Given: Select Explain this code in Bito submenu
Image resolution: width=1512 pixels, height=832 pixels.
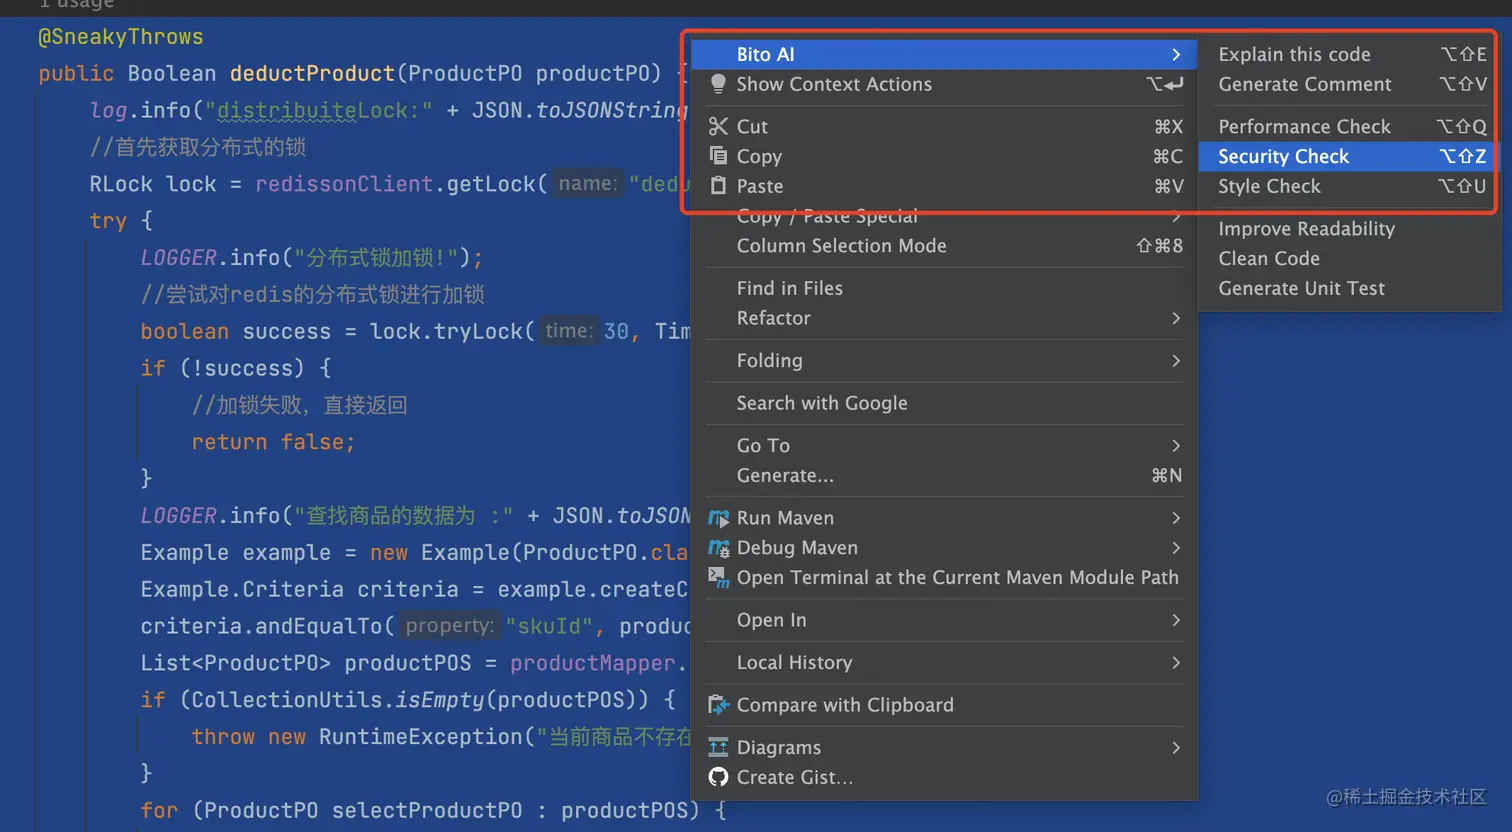Looking at the screenshot, I should click(1350, 54).
